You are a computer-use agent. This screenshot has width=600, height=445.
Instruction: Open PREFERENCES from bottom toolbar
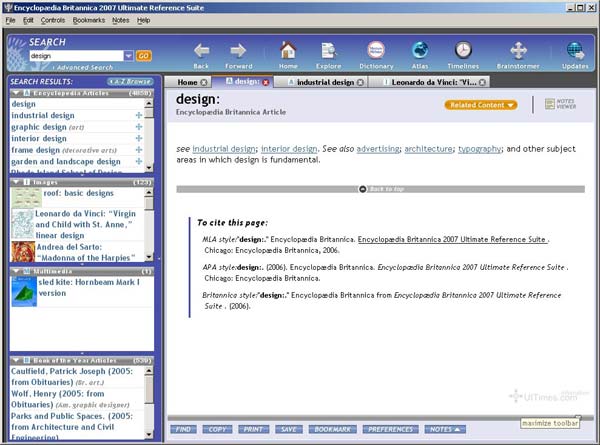point(390,429)
